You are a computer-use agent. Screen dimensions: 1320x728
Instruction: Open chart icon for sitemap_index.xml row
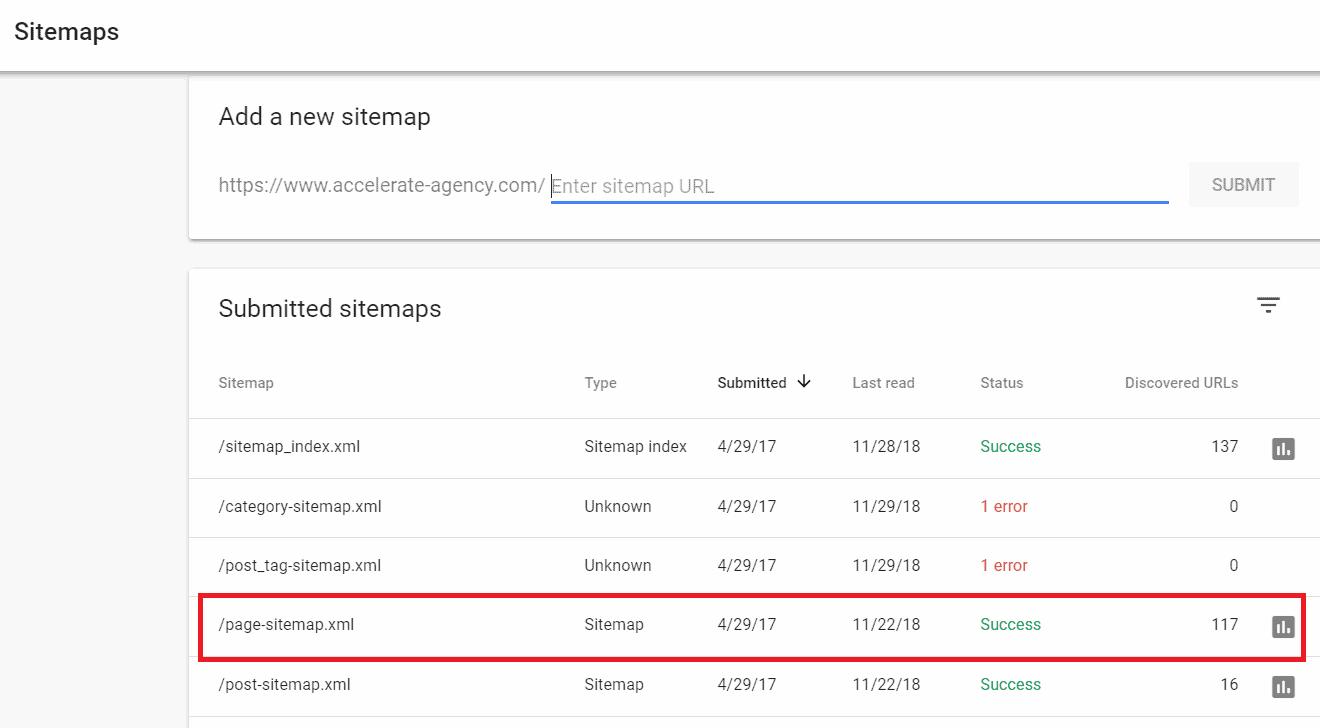tap(1283, 448)
